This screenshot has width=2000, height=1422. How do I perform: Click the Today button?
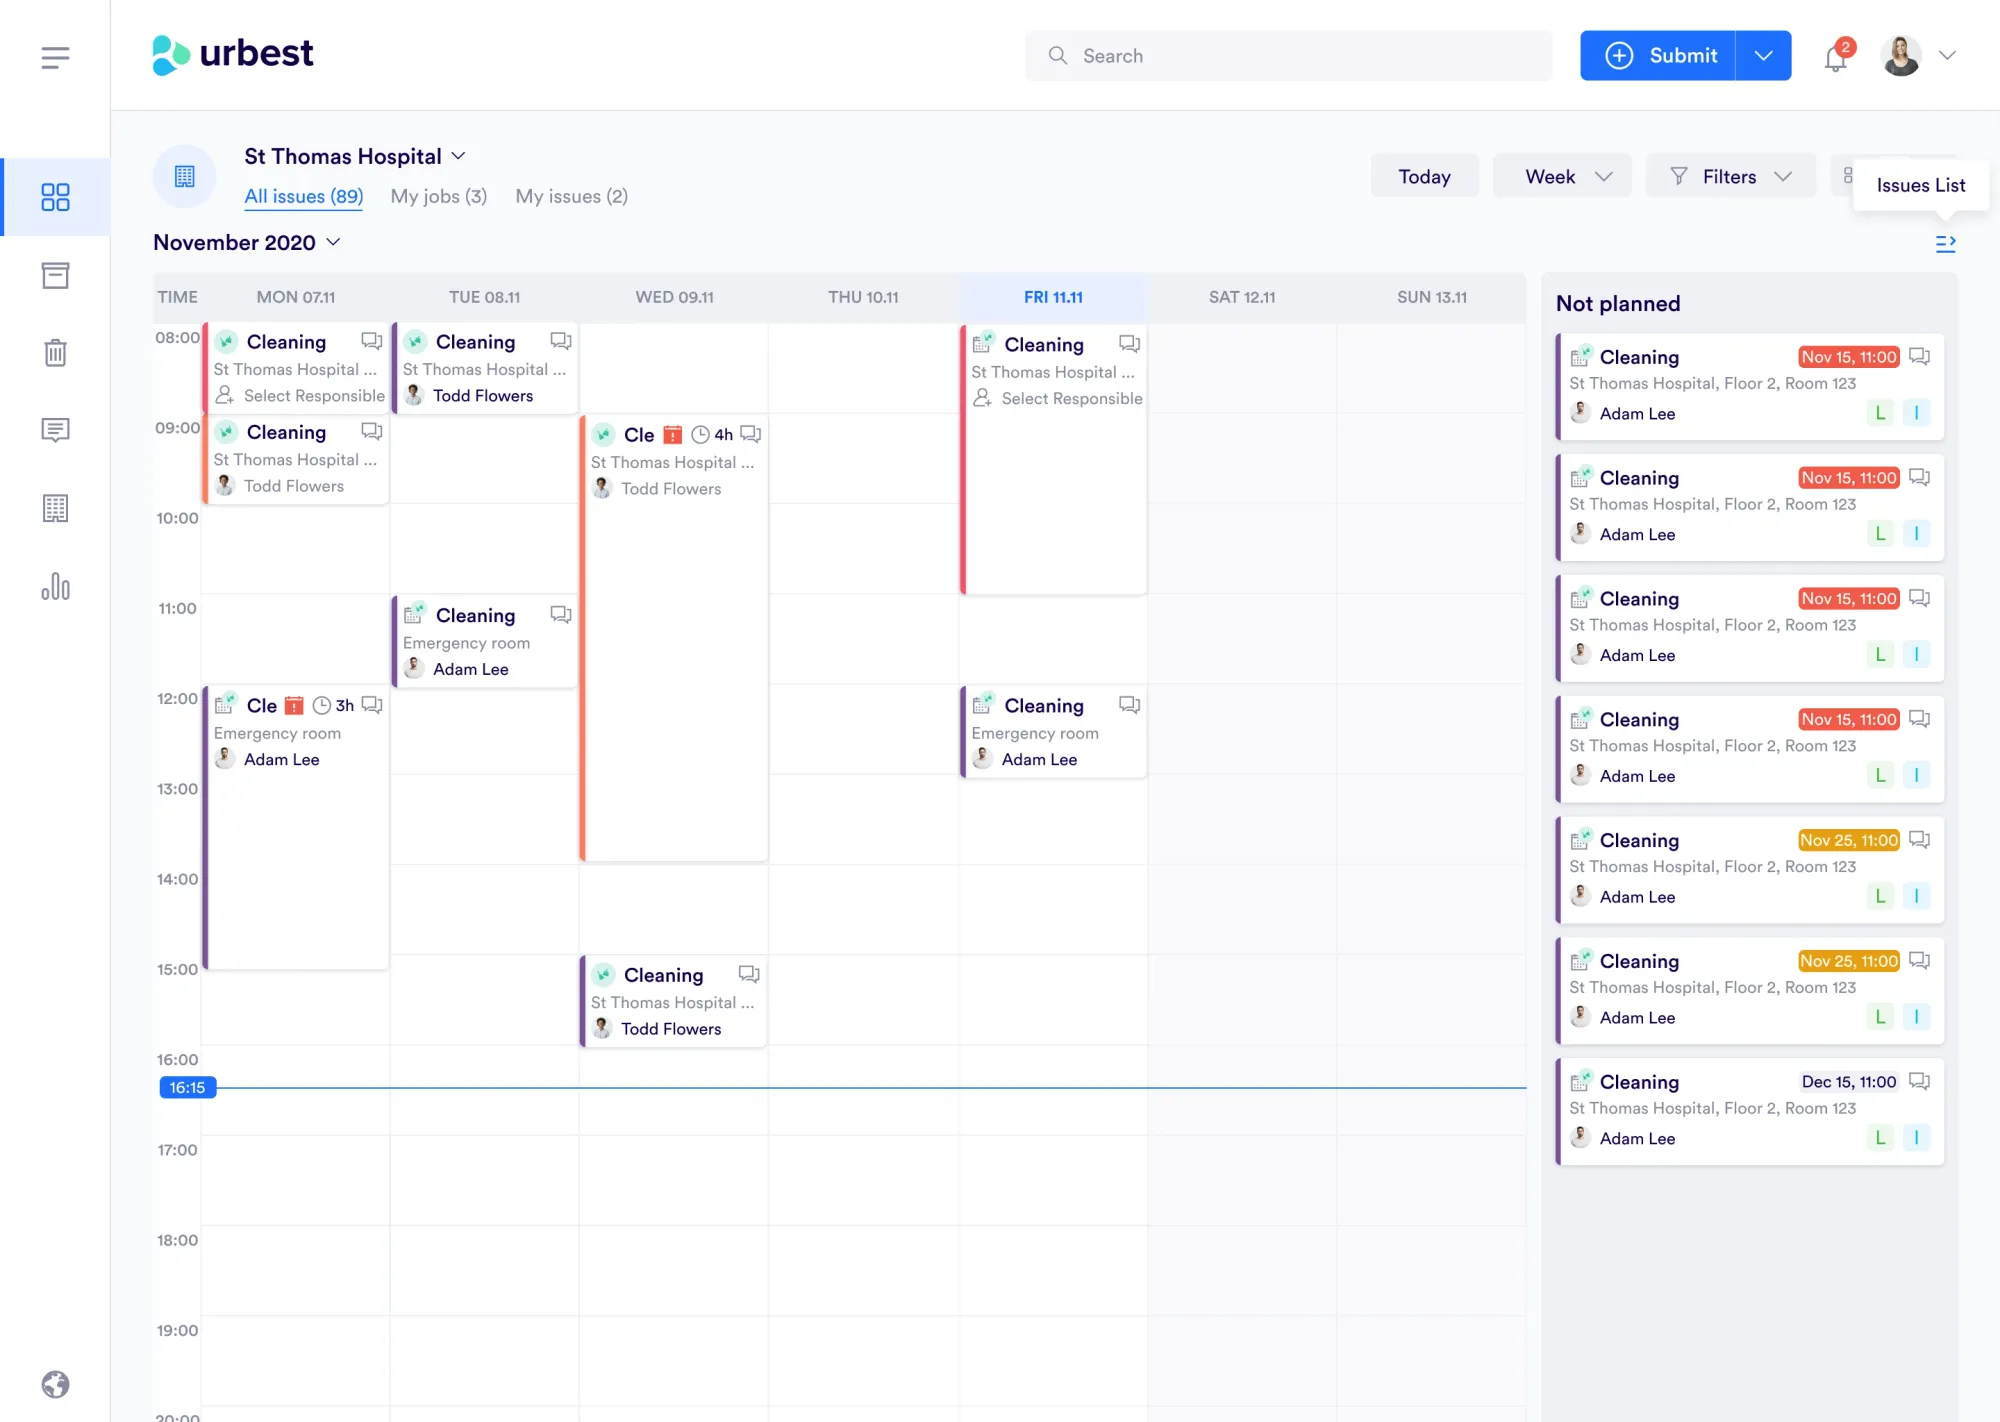pyautogui.click(x=1424, y=176)
